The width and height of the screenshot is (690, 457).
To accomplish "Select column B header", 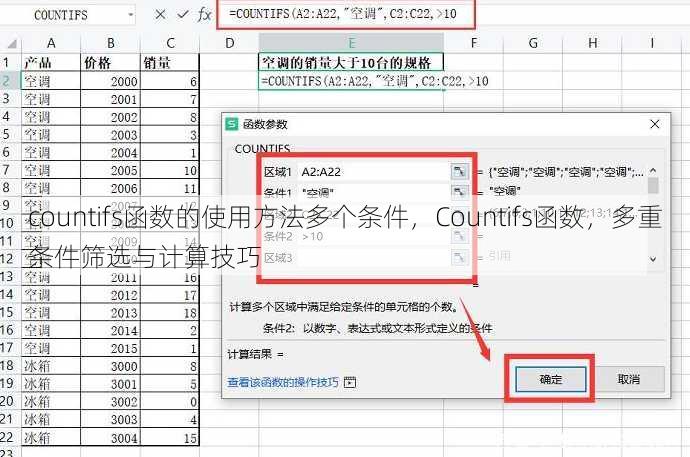I will click(x=110, y=43).
